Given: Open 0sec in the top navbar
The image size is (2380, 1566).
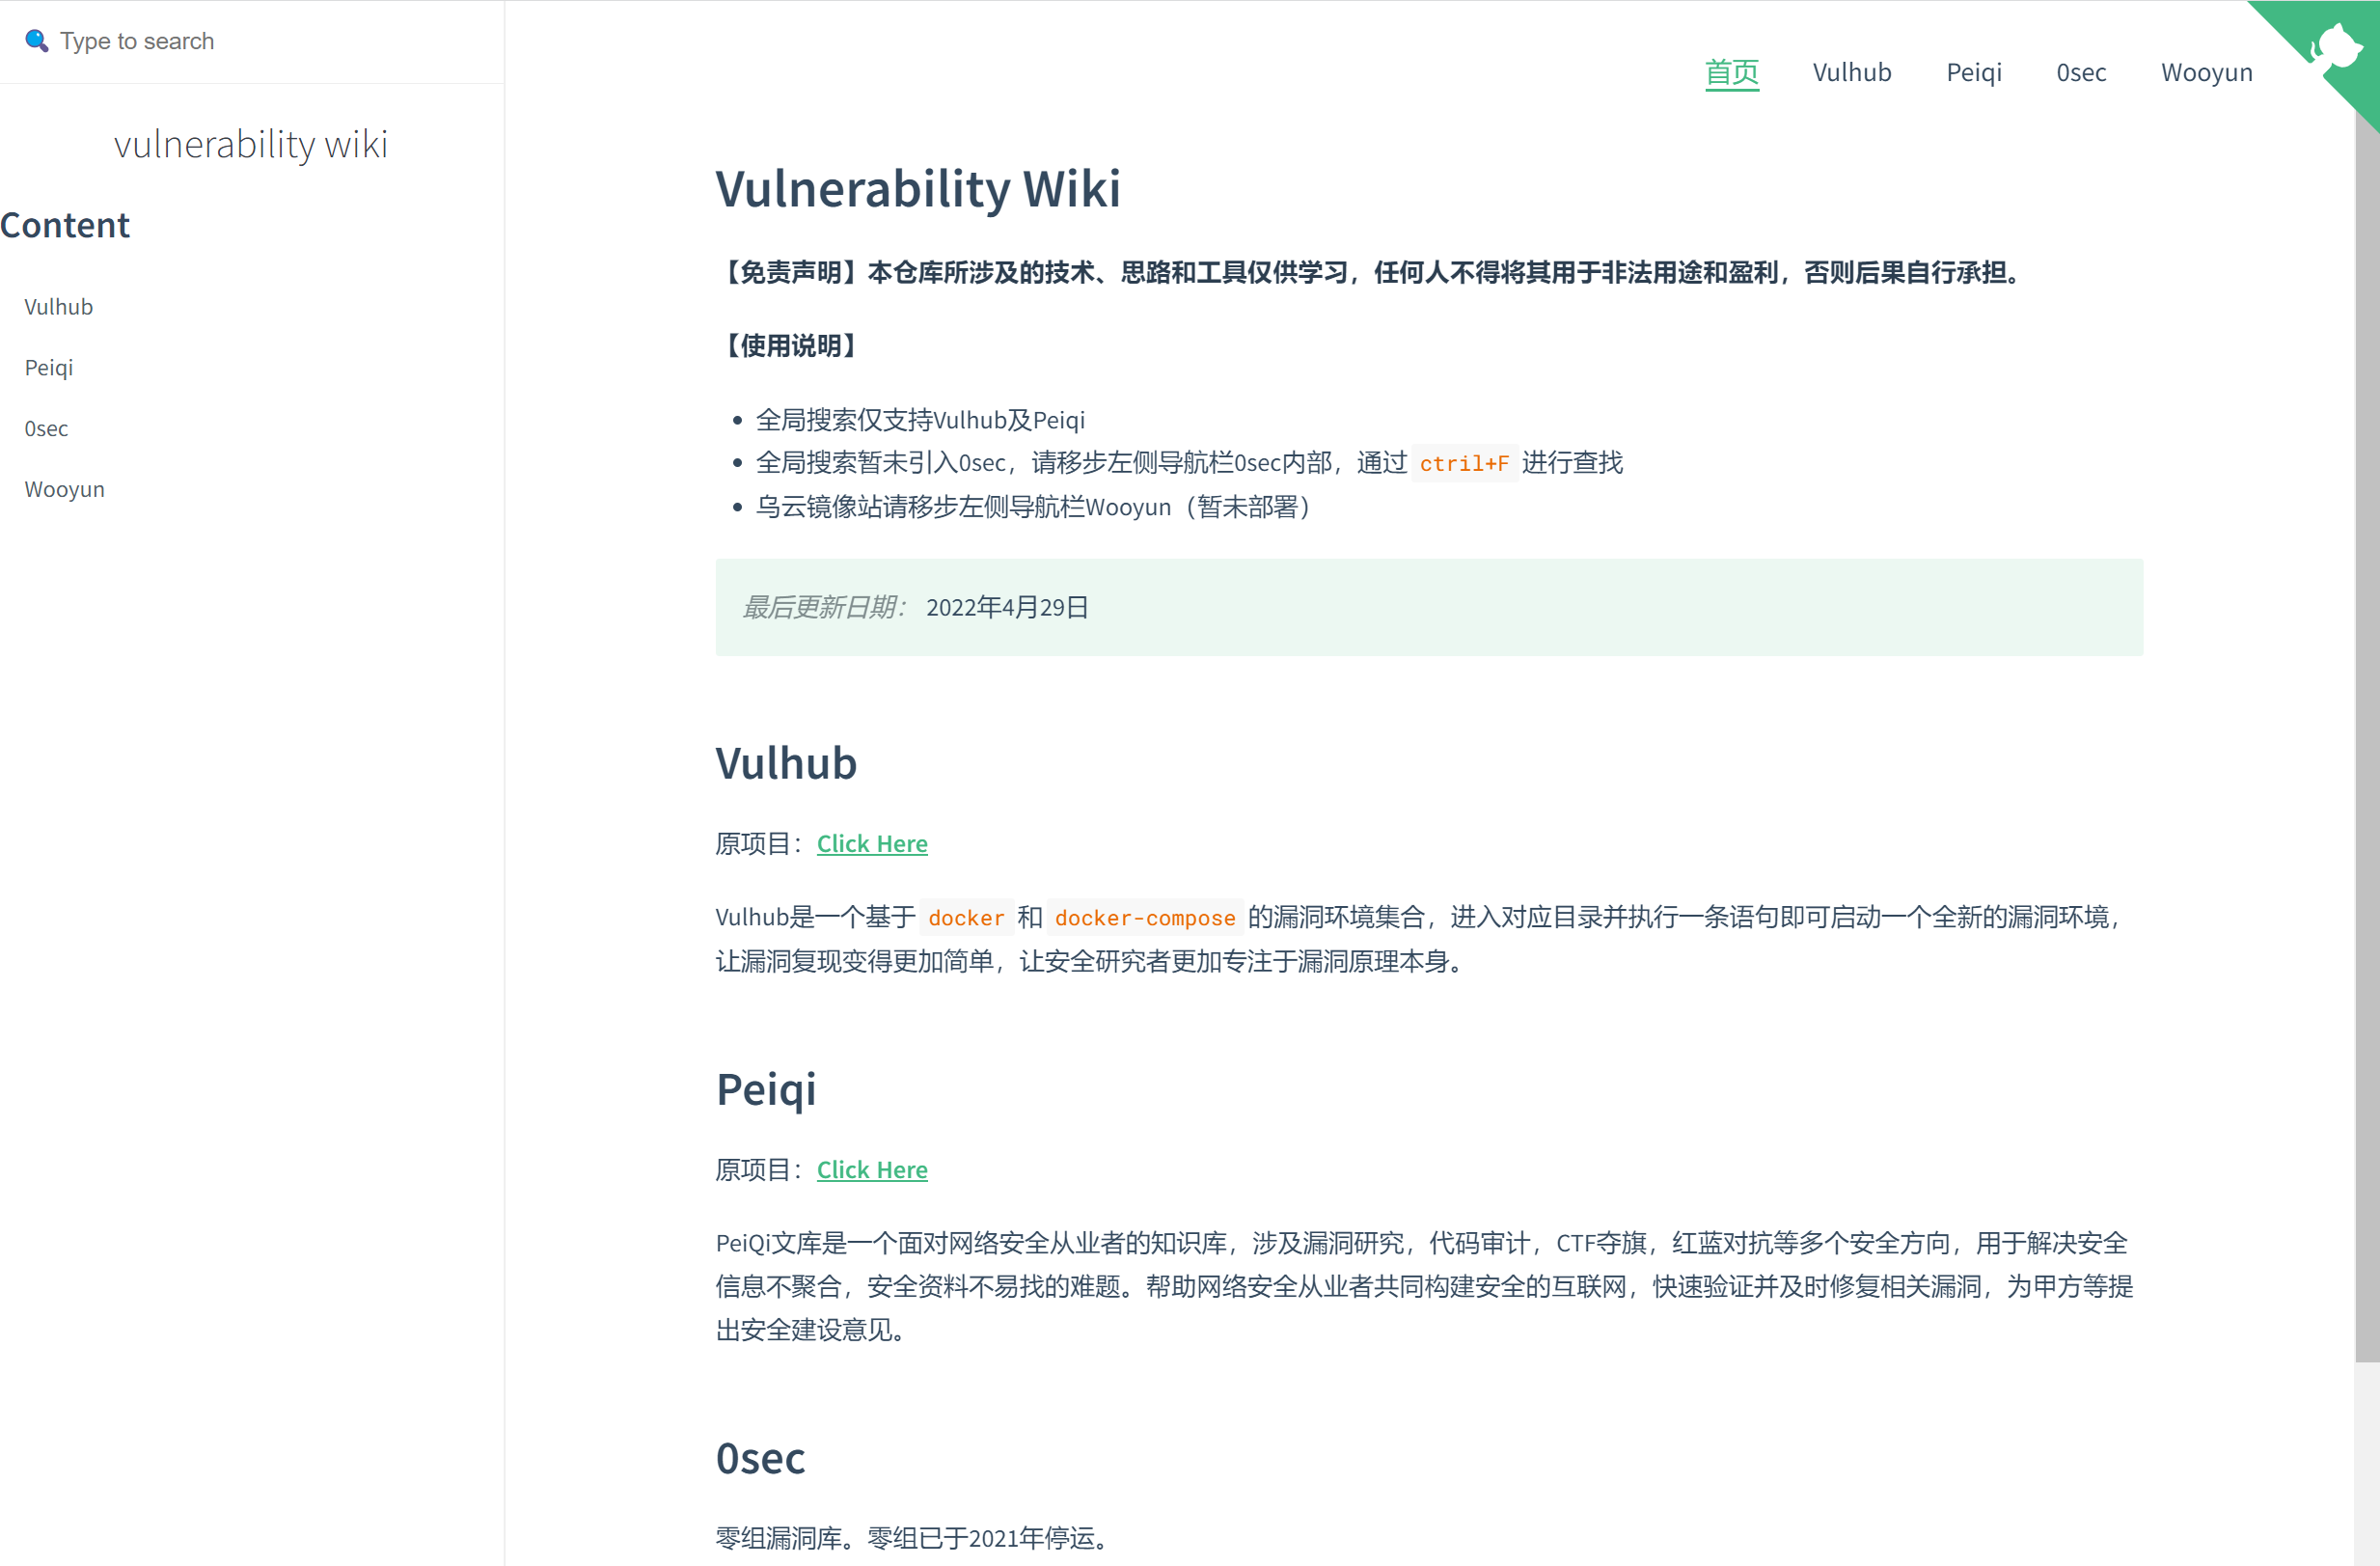Looking at the screenshot, I should tap(2080, 72).
